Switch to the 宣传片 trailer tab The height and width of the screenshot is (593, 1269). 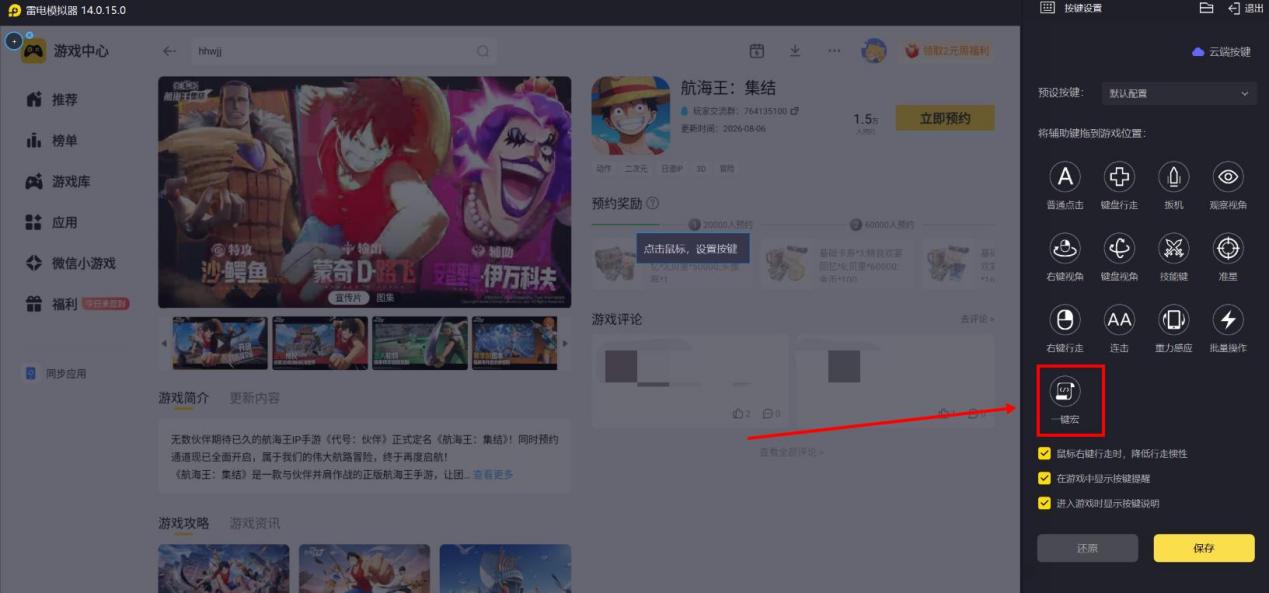coord(348,298)
